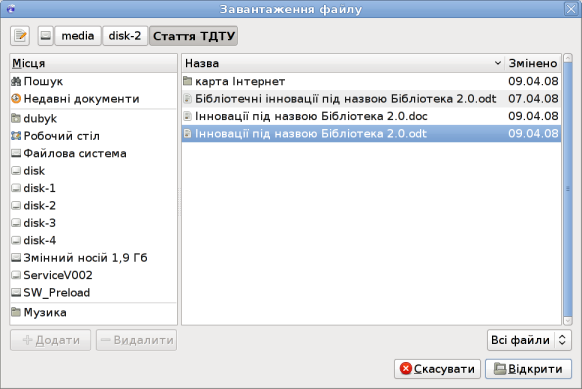
Task: Click the file list vertical scrollbar
Action: coord(568,189)
